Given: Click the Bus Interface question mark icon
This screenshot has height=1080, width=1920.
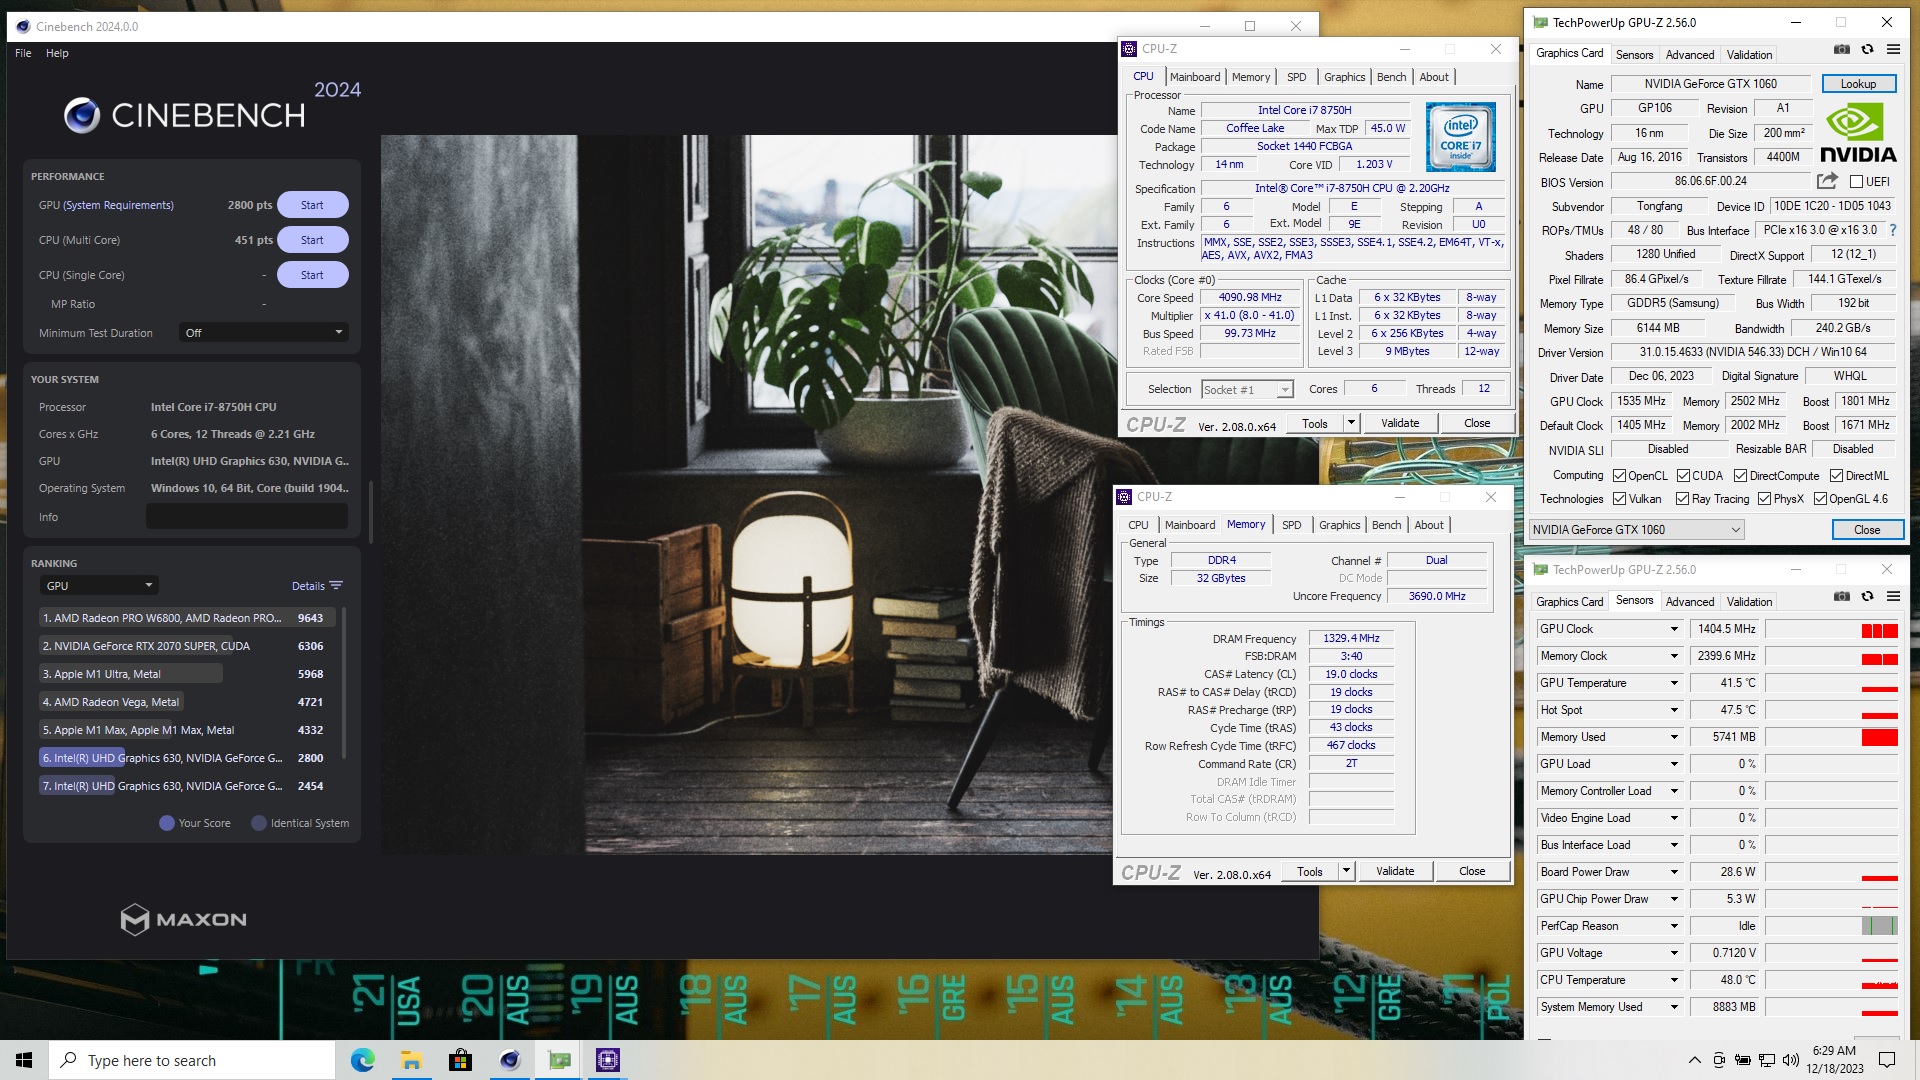Looking at the screenshot, I should tap(1892, 230).
